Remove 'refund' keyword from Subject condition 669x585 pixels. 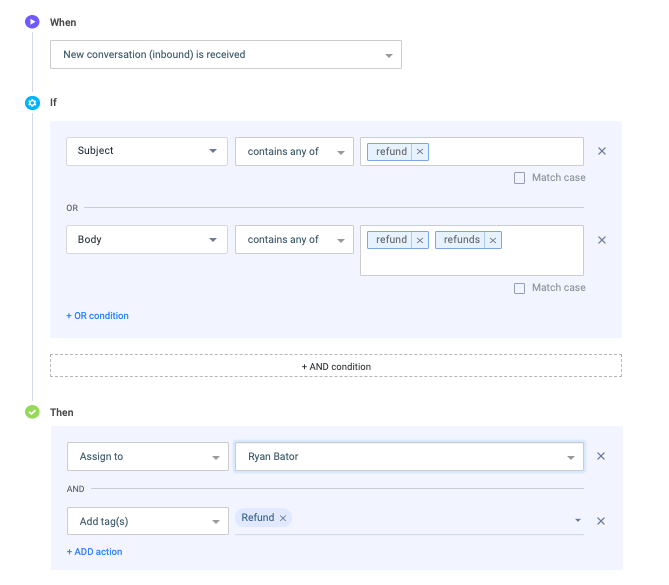coord(420,151)
